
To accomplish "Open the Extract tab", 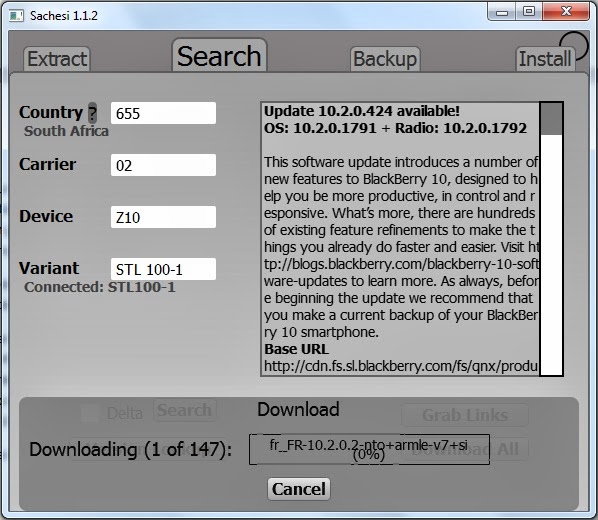I will tap(57, 59).
